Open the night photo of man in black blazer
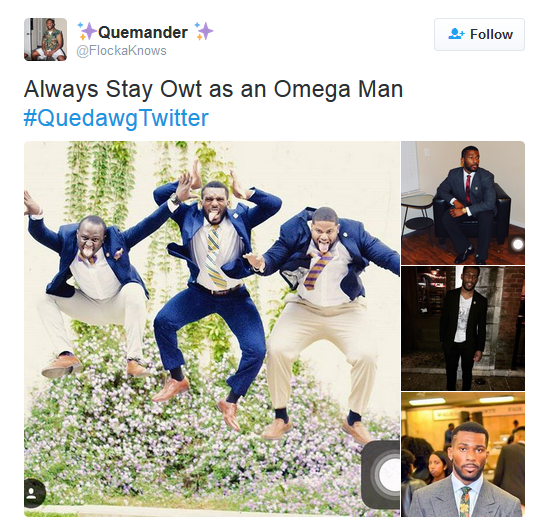Image resolution: width=553 pixels, height=524 pixels. (463, 328)
